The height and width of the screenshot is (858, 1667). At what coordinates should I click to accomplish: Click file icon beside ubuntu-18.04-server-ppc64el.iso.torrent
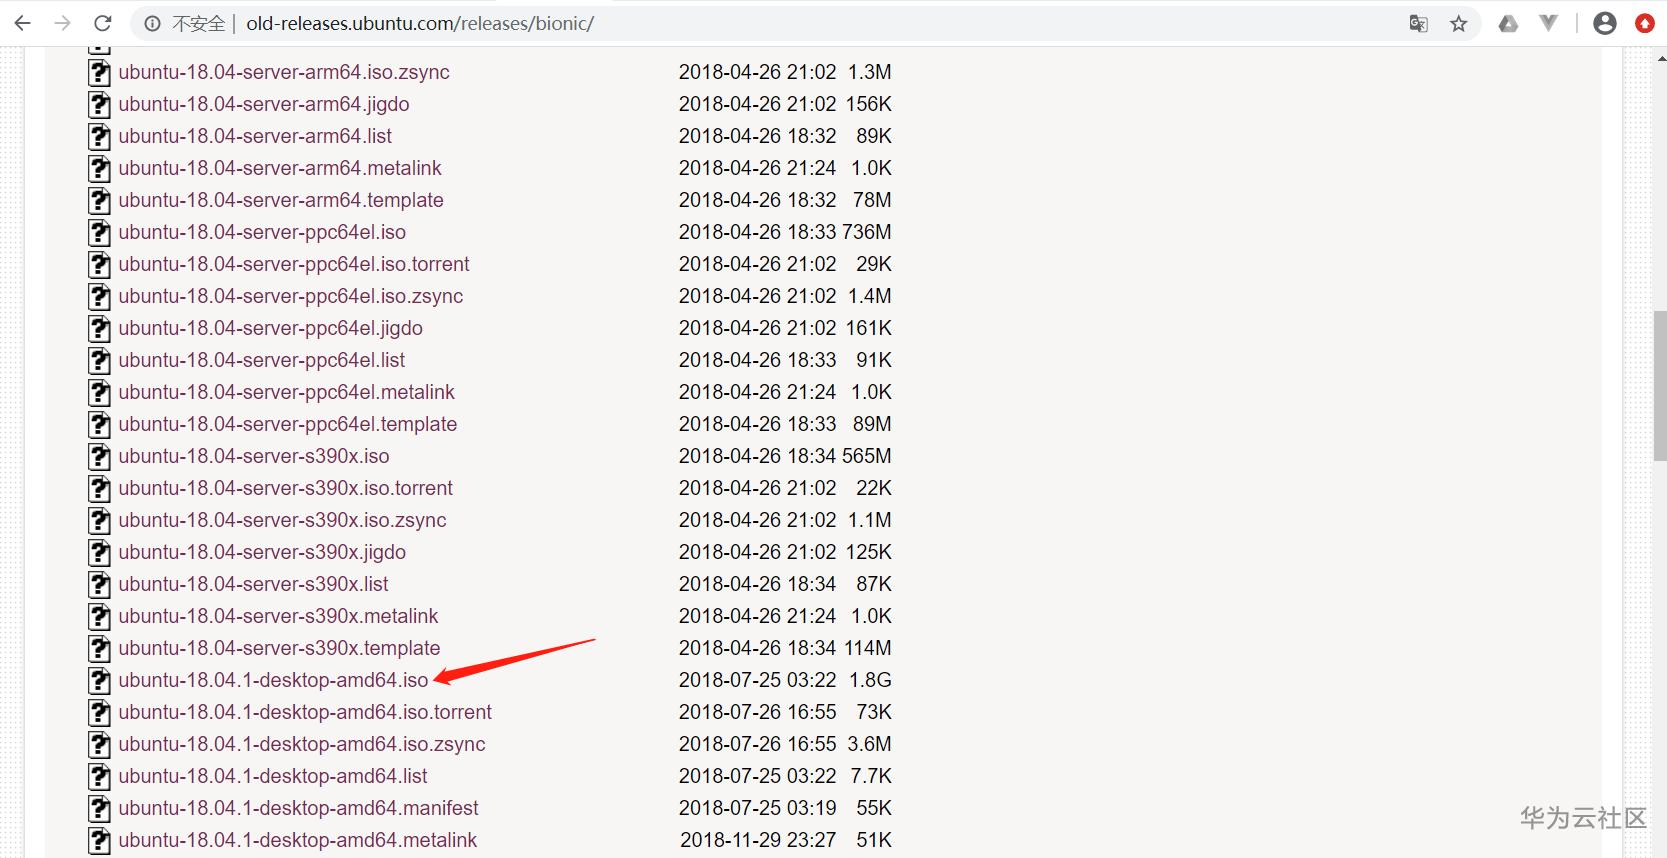99,265
